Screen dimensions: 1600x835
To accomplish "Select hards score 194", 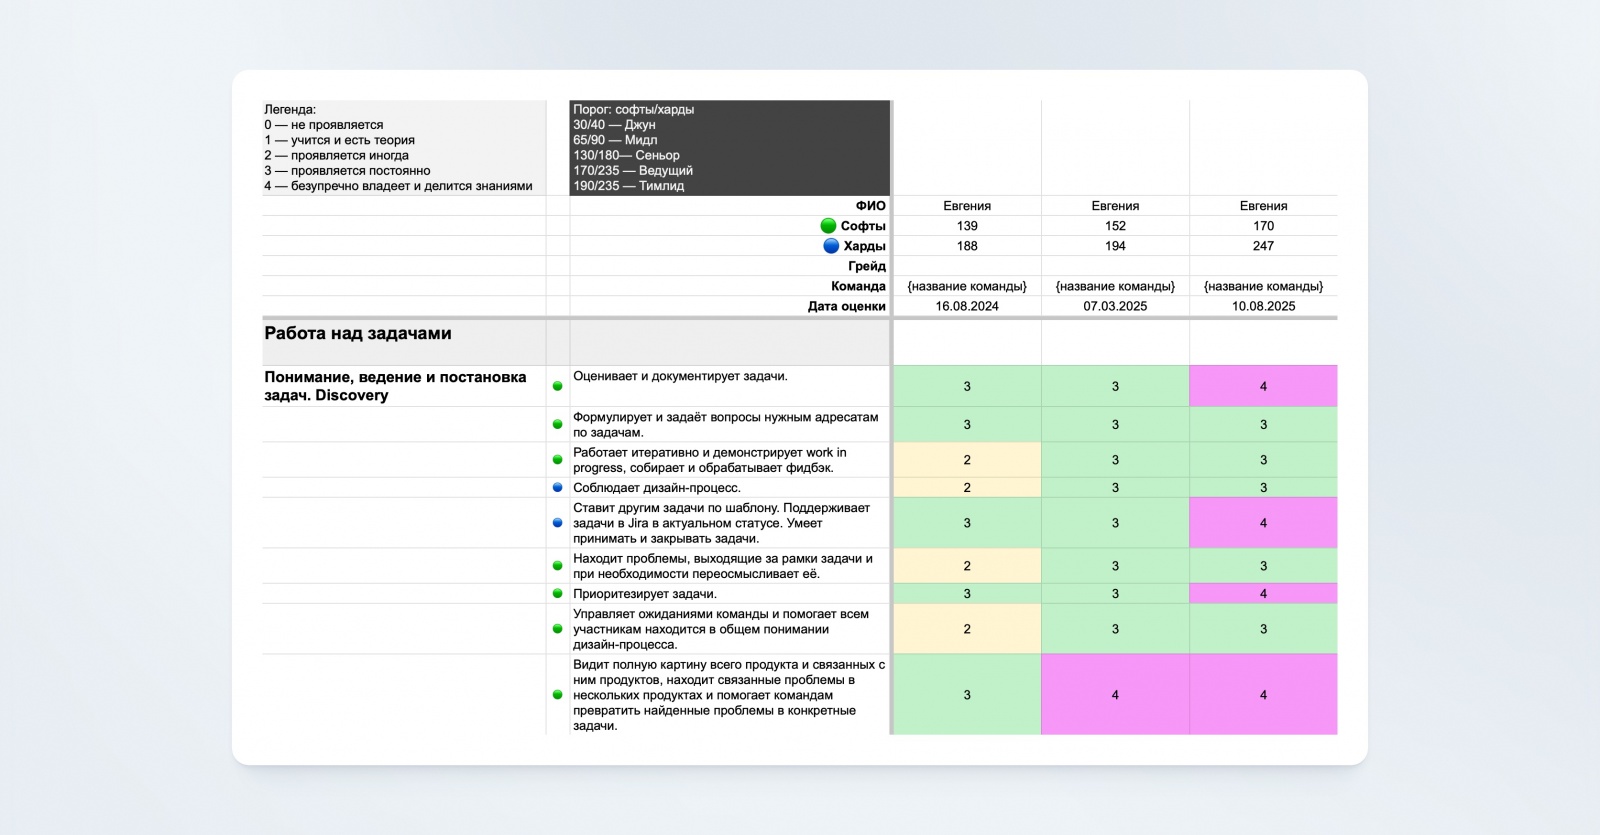I will [1115, 246].
